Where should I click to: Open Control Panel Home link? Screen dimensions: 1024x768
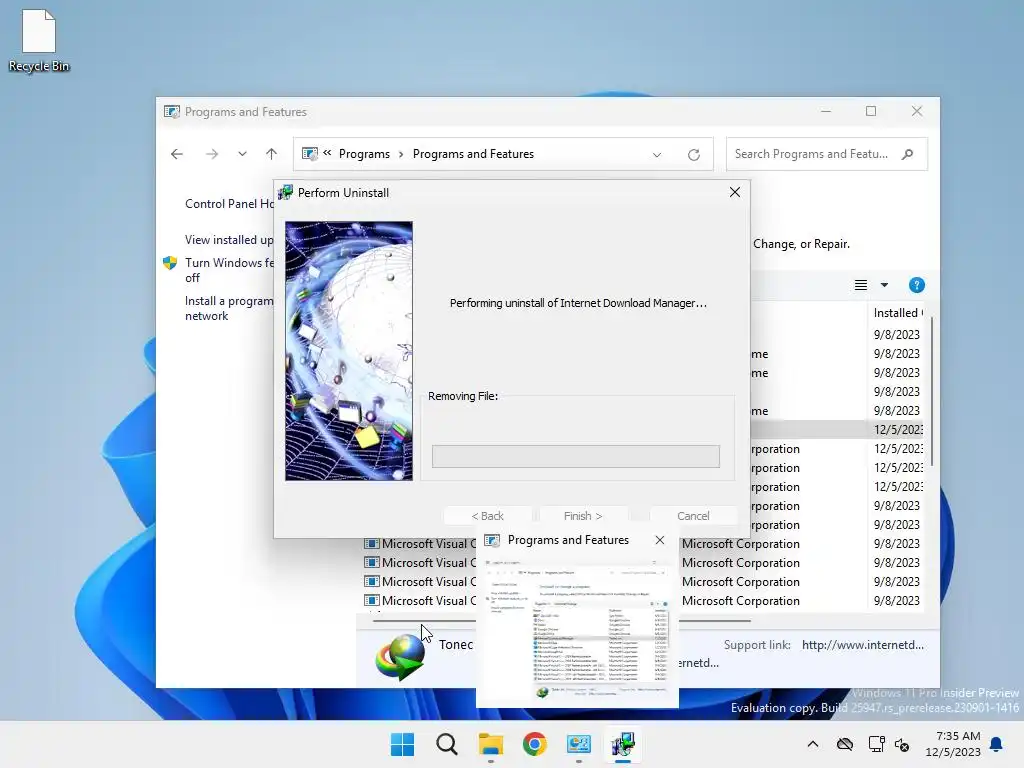point(229,204)
